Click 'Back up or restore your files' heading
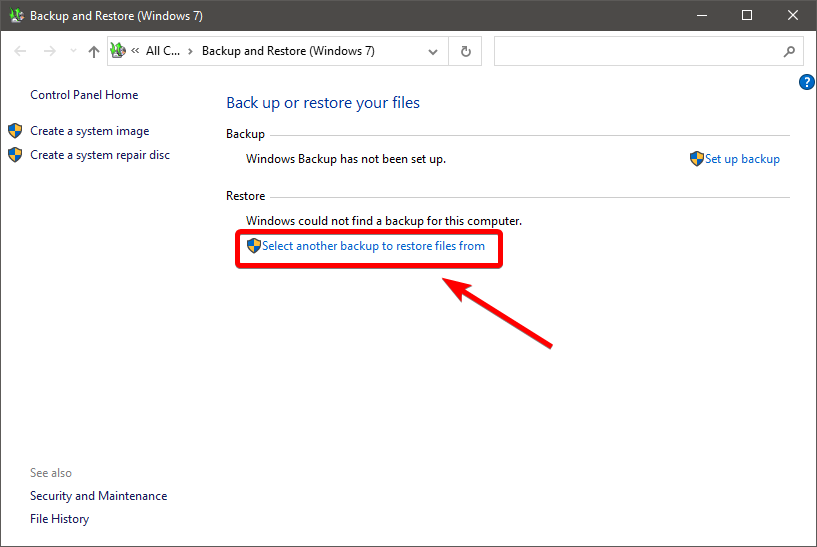This screenshot has width=817, height=547. pos(323,103)
